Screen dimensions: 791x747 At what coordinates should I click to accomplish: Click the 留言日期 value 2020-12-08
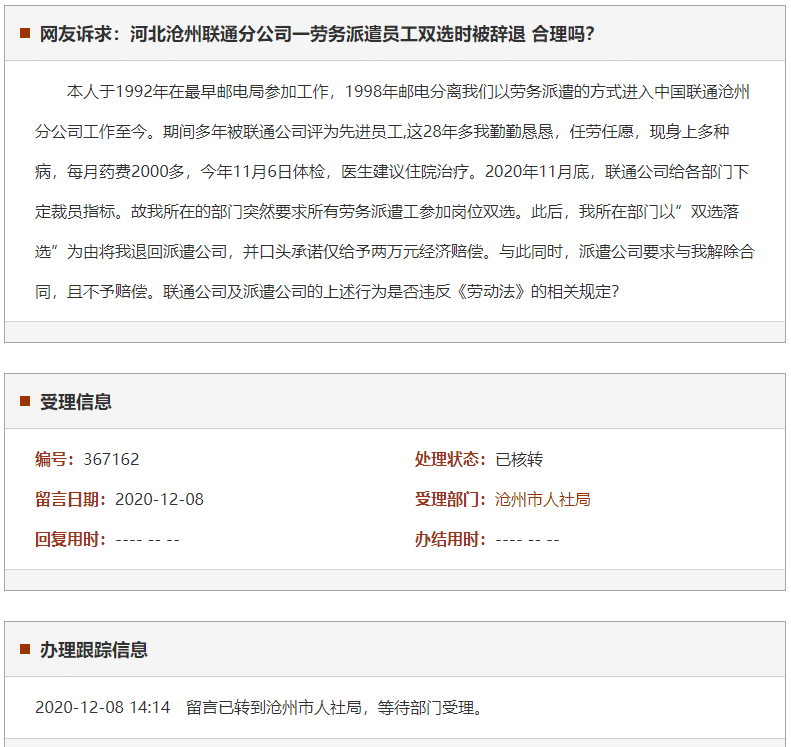point(159,499)
